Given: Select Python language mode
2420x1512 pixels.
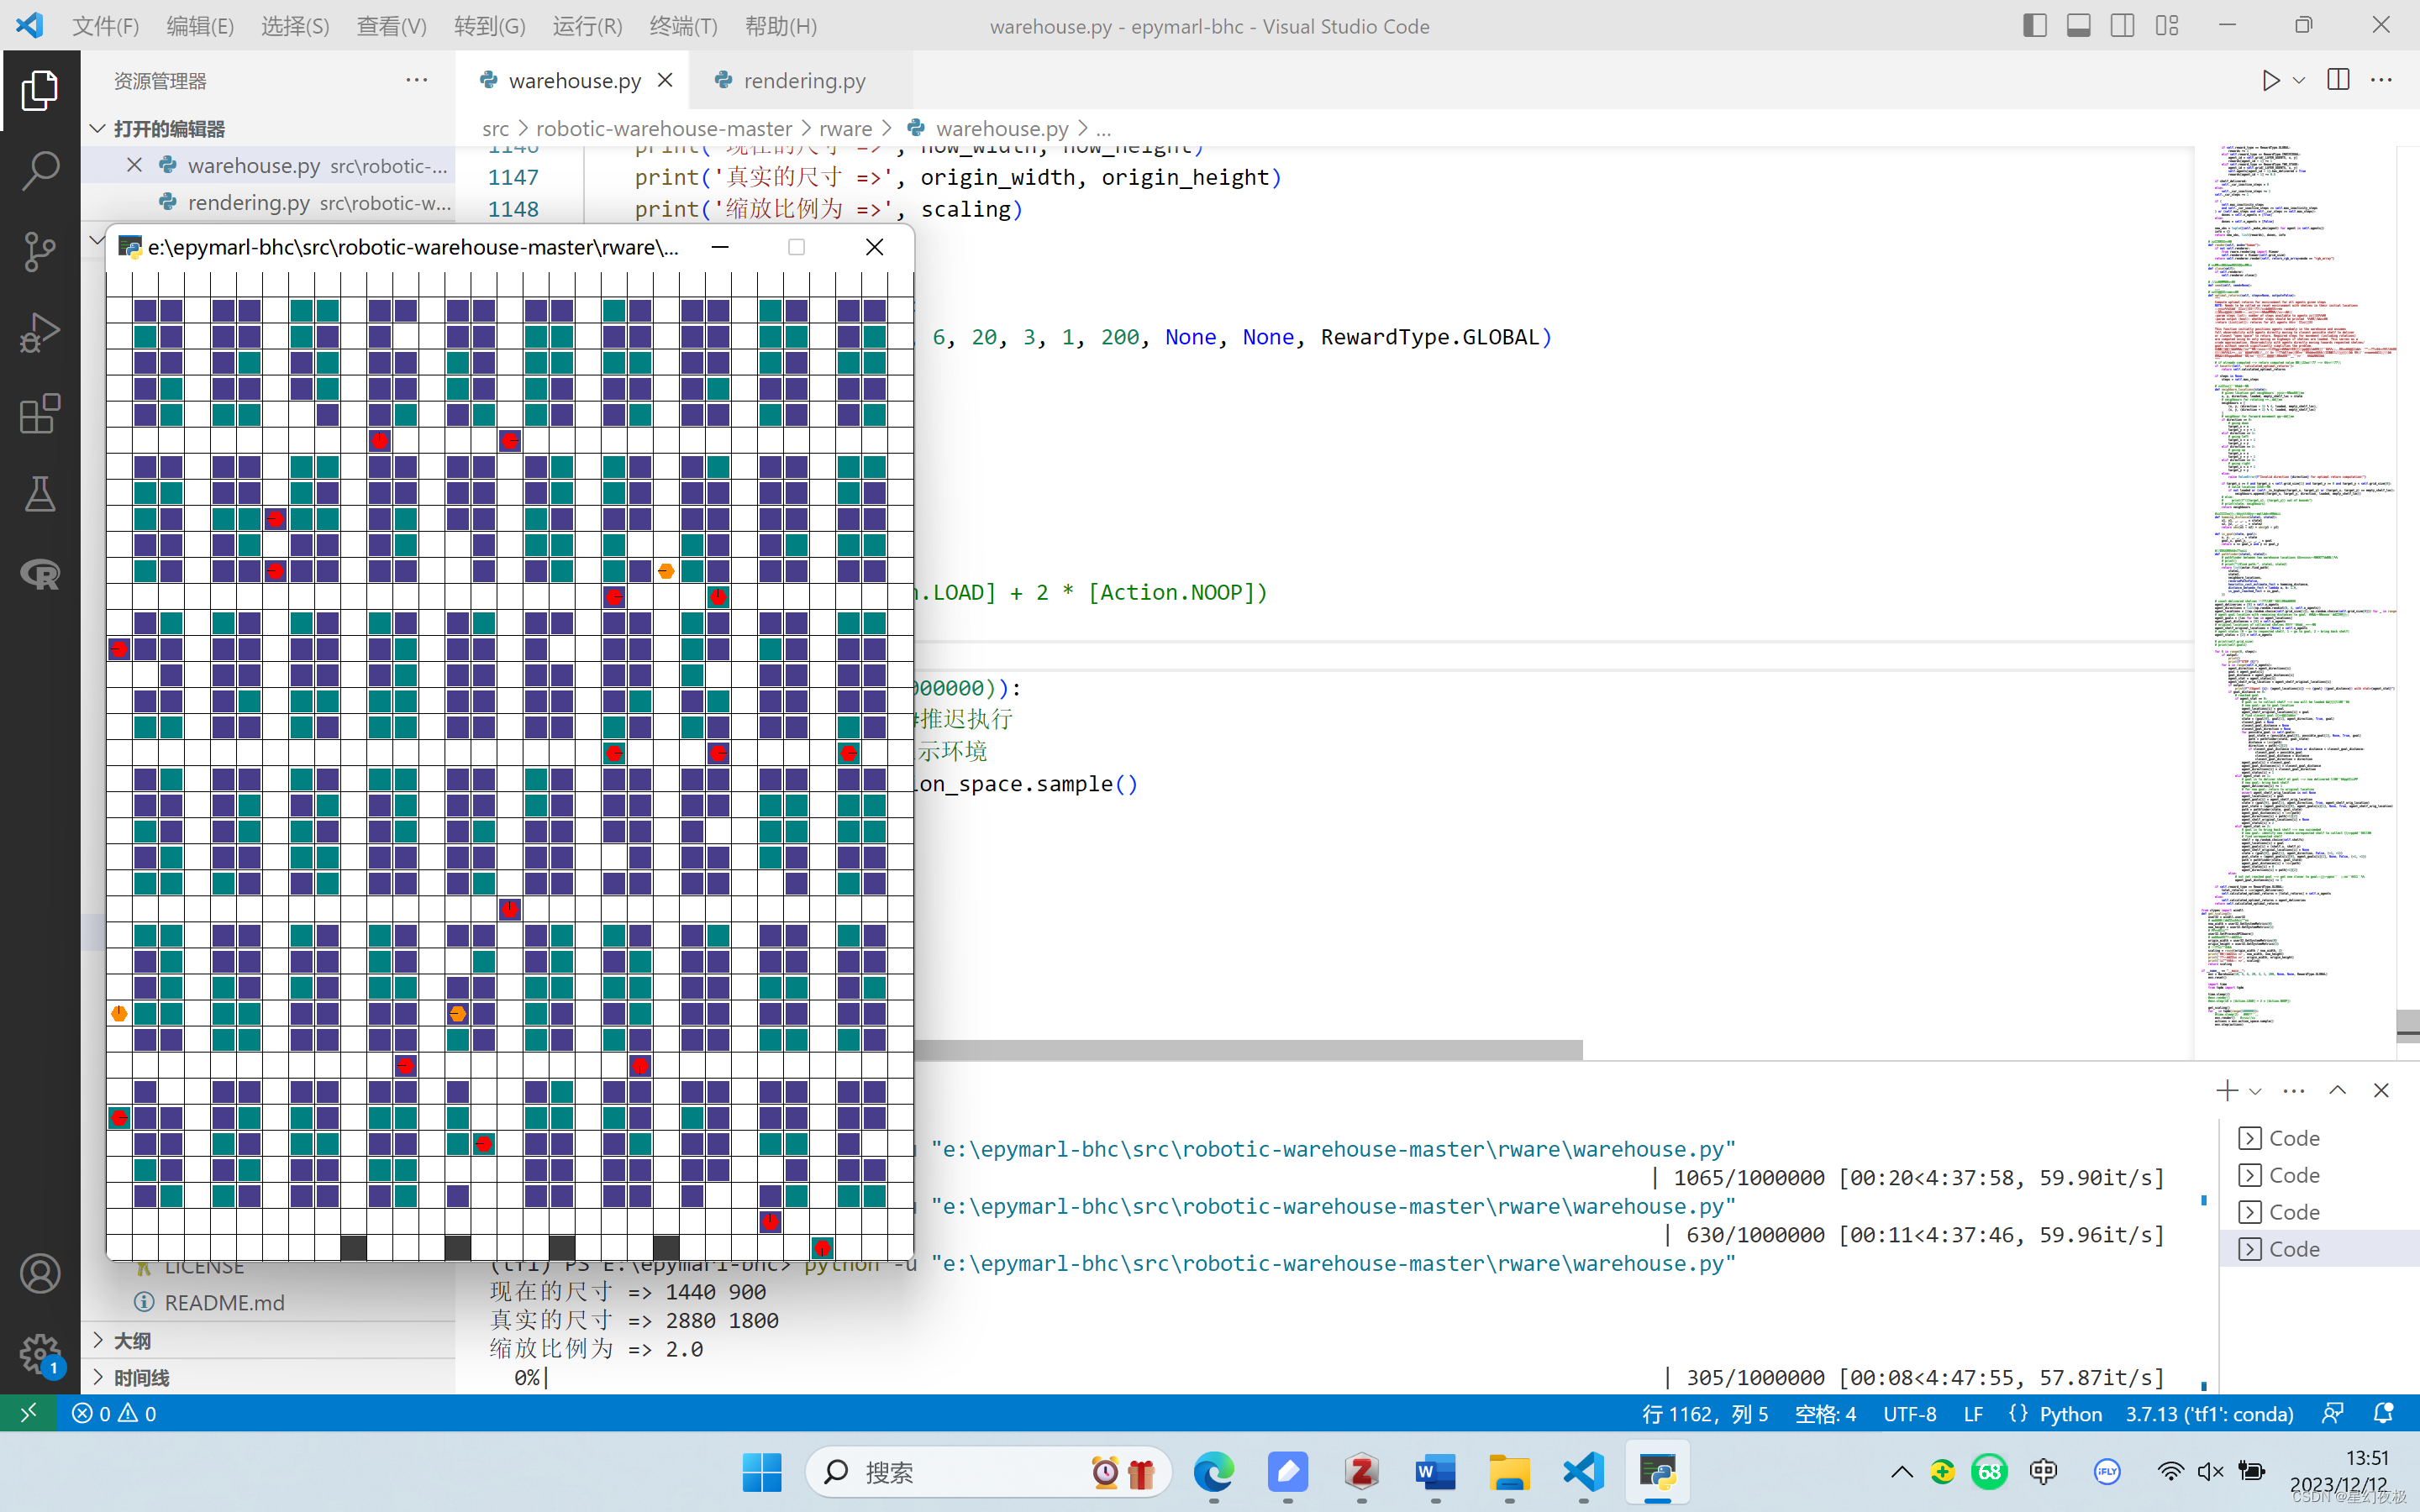Looking at the screenshot, I should [2070, 1413].
